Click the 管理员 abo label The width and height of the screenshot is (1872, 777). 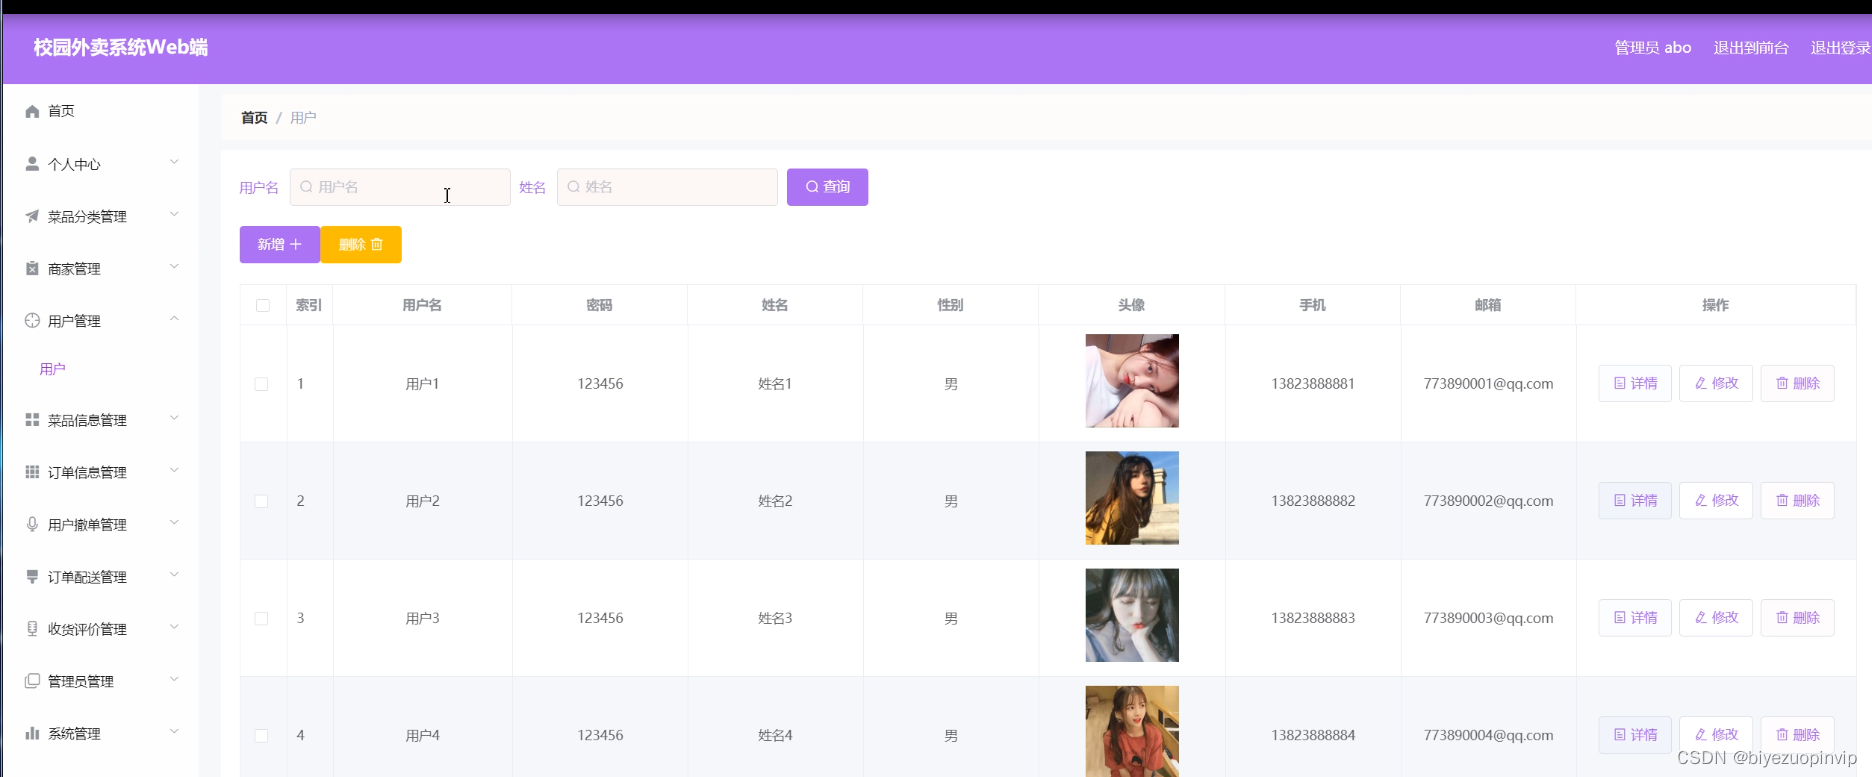(1653, 47)
